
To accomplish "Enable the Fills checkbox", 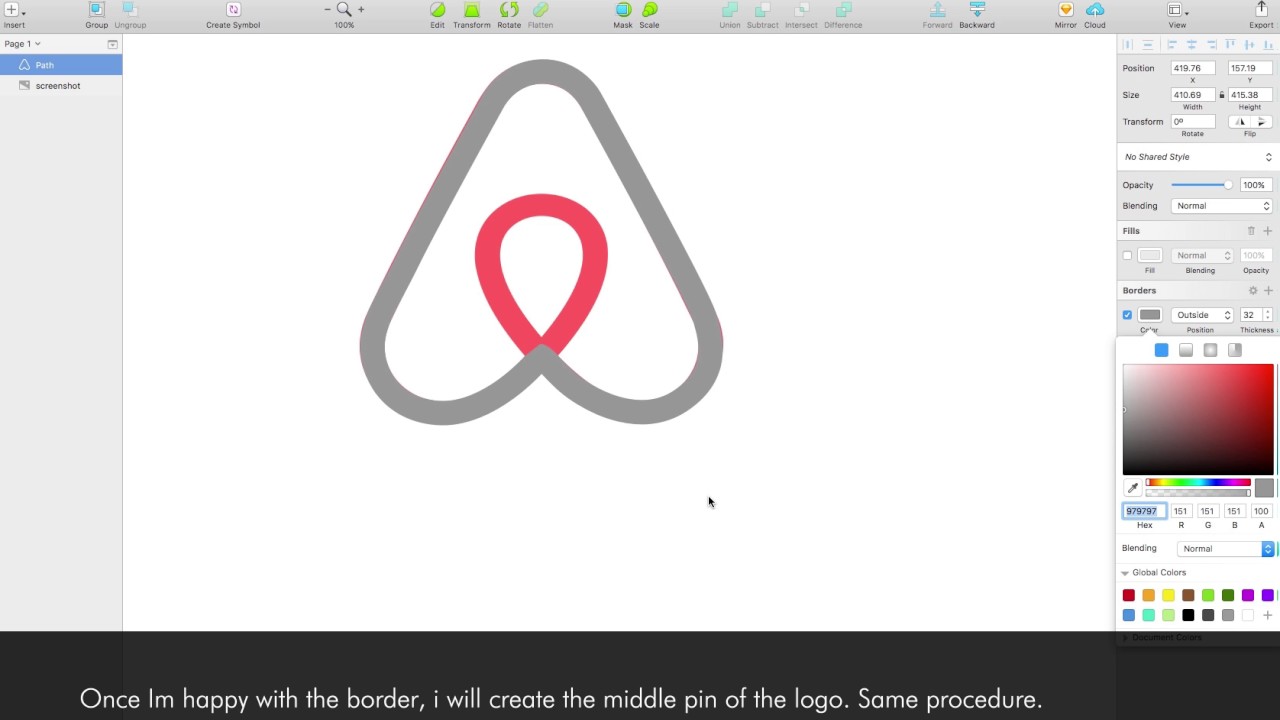I will pyautogui.click(x=1127, y=255).
